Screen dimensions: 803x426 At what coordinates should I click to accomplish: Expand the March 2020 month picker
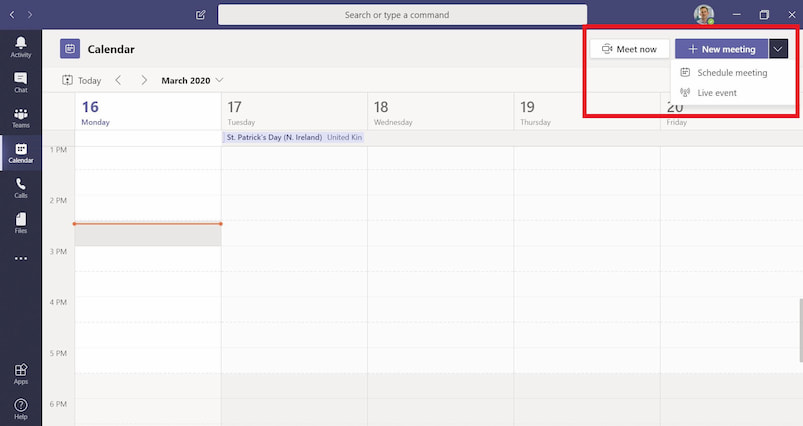pos(192,80)
